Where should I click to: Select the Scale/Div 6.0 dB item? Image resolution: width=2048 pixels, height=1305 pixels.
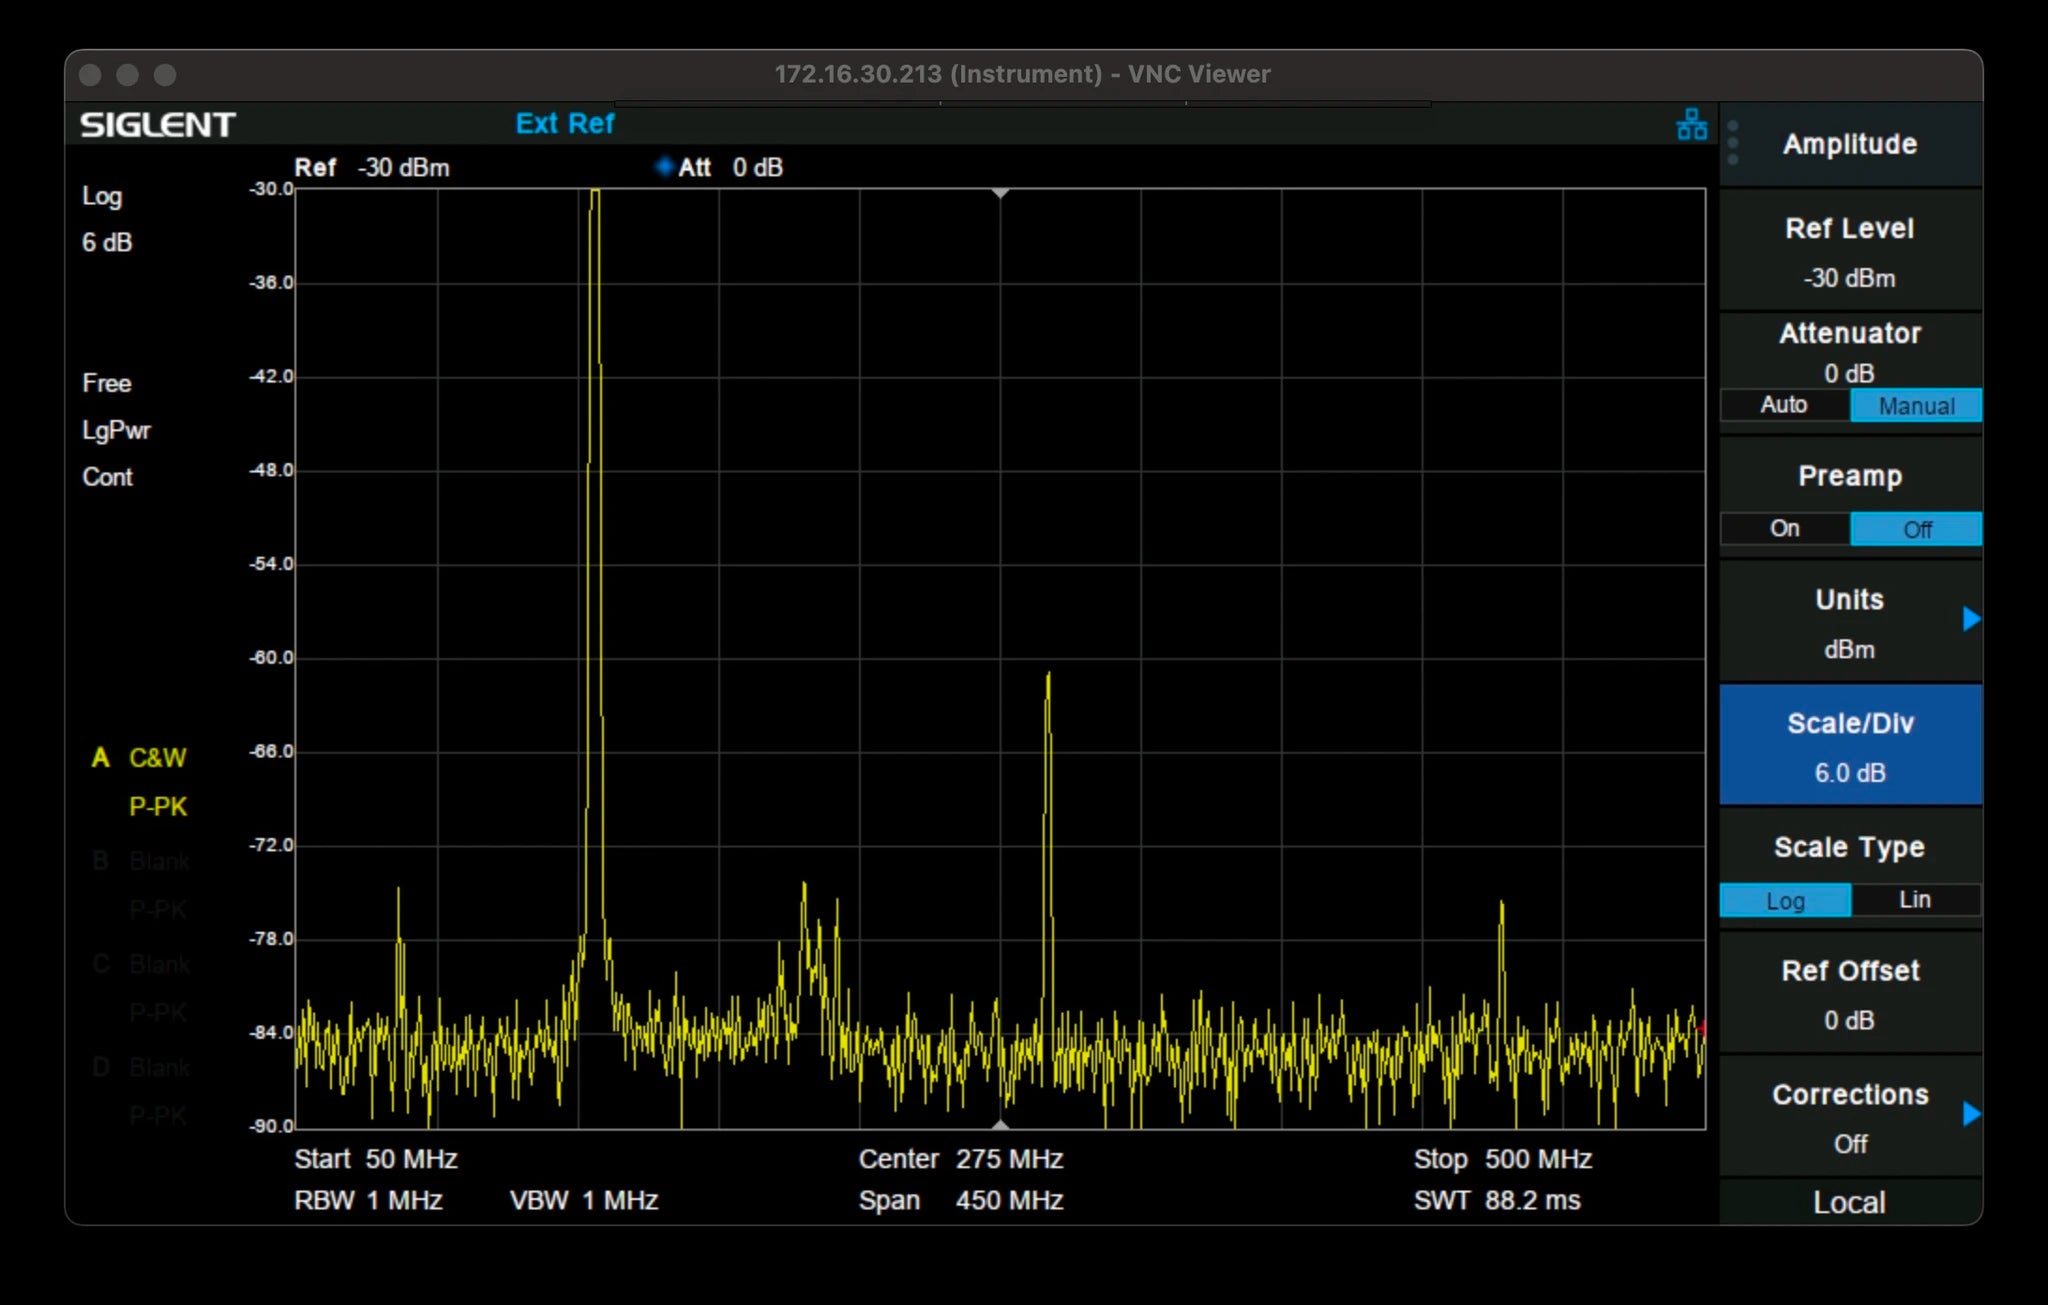click(x=1850, y=746)
